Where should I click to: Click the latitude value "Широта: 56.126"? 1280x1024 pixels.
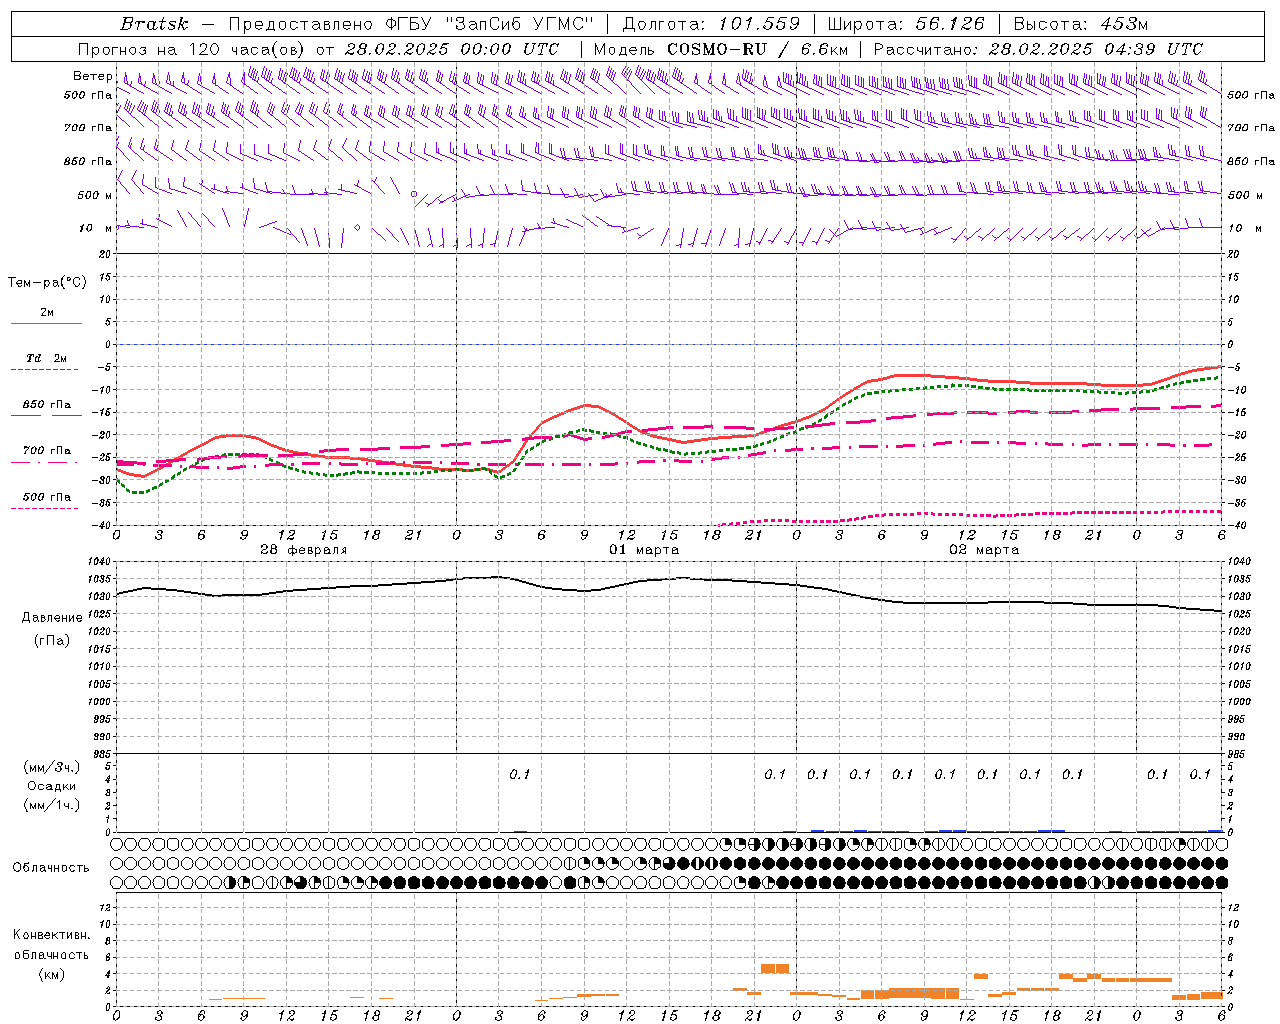[906, 24]
